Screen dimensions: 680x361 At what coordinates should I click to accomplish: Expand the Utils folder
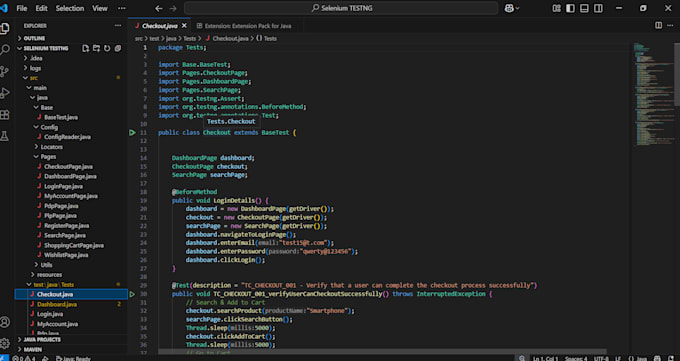pyautogui.click(x=72, y=265)
